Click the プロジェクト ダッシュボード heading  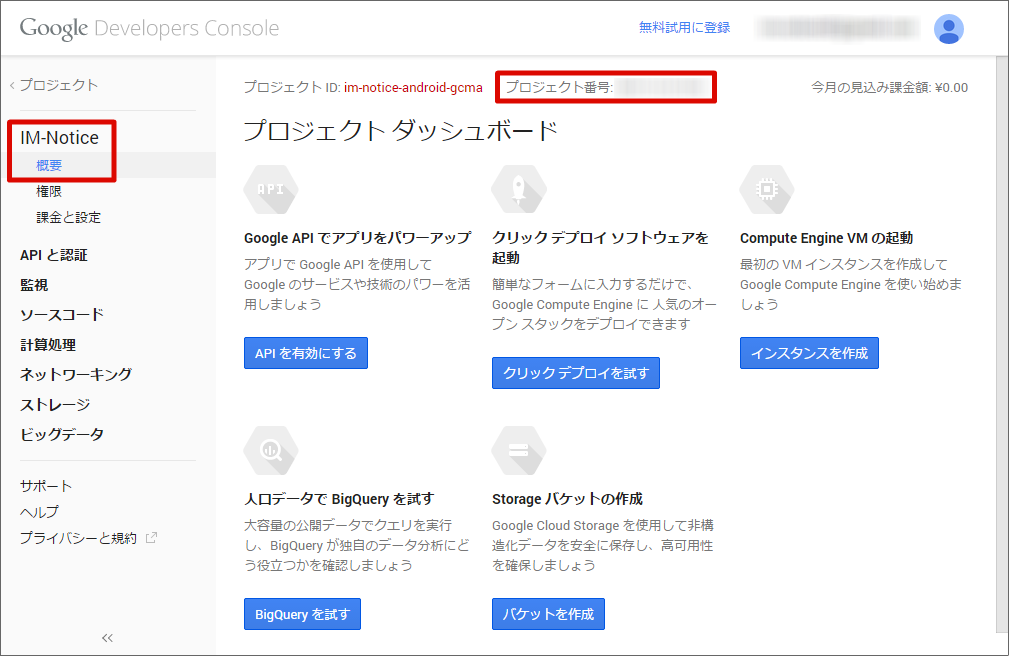coord(400,131)
